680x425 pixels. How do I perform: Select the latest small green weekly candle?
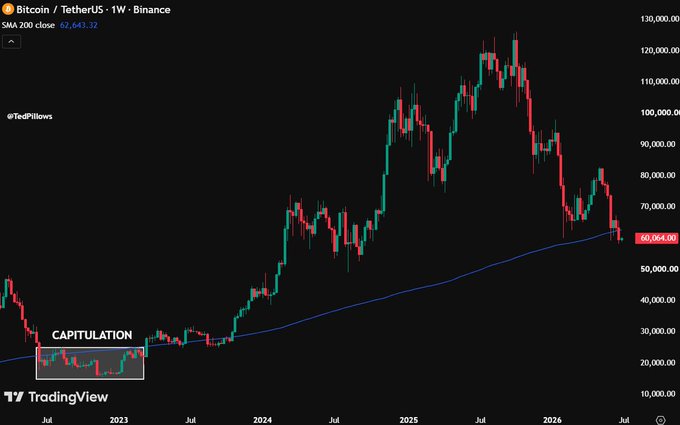coord(622,239)
